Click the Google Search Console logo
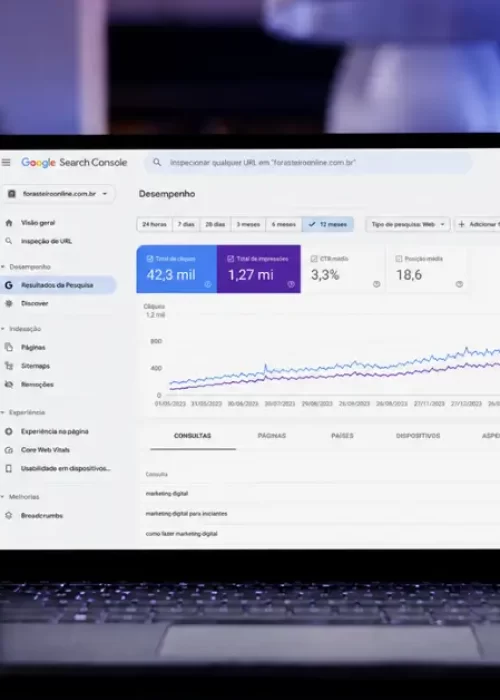Viewport: 500px width, 700px height. pyautogui.click(x=74, y=162)
